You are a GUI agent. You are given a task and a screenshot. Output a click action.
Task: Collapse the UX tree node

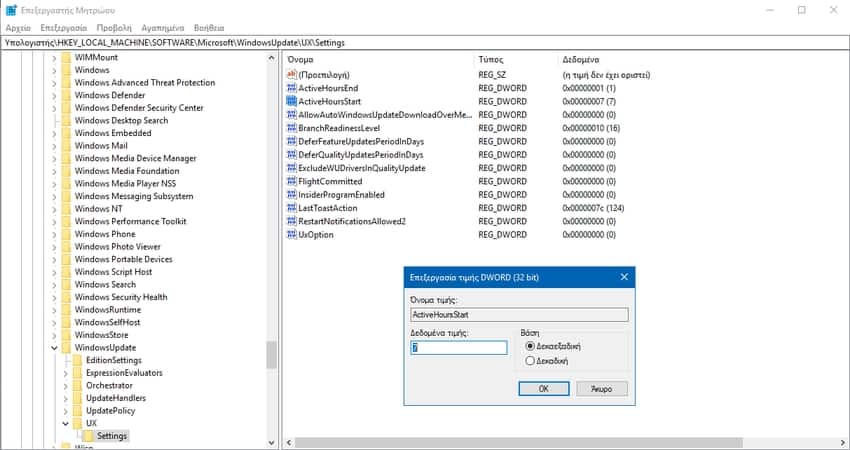coord(66,423)
